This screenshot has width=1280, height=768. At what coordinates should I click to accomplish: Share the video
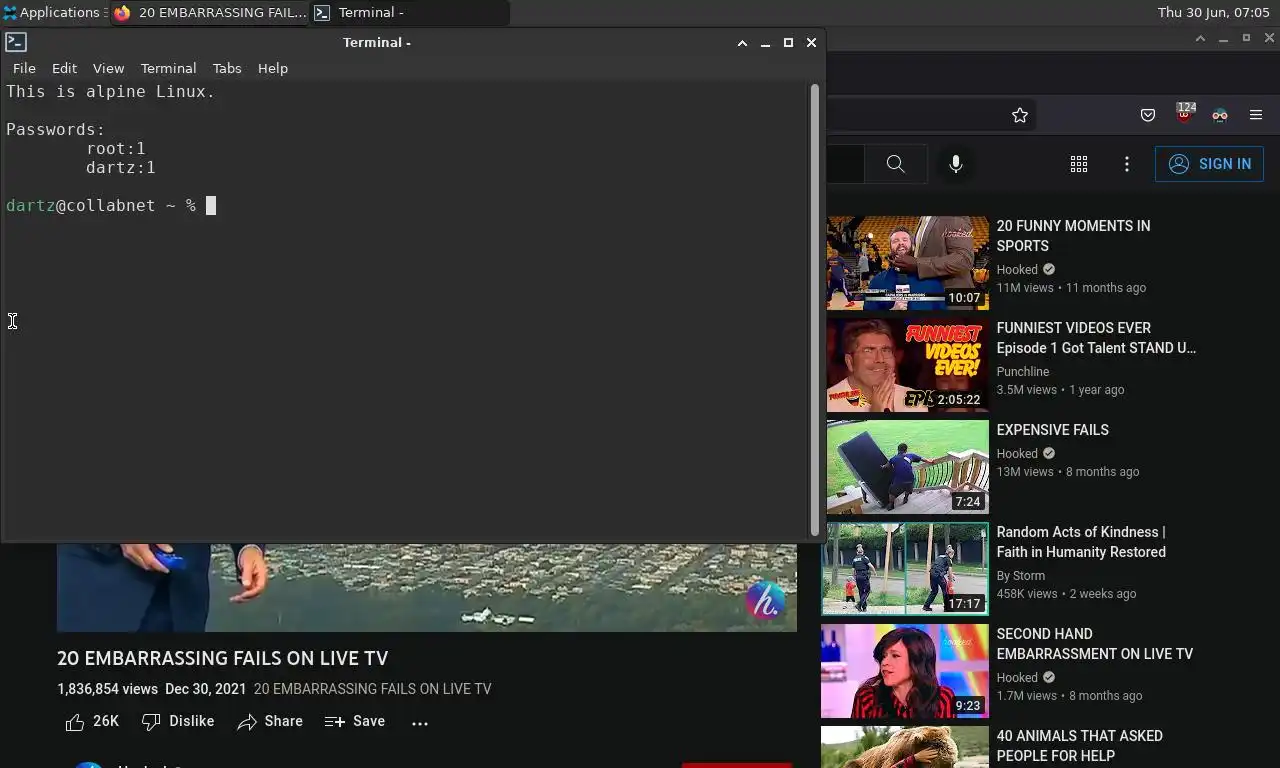point(270,721)
